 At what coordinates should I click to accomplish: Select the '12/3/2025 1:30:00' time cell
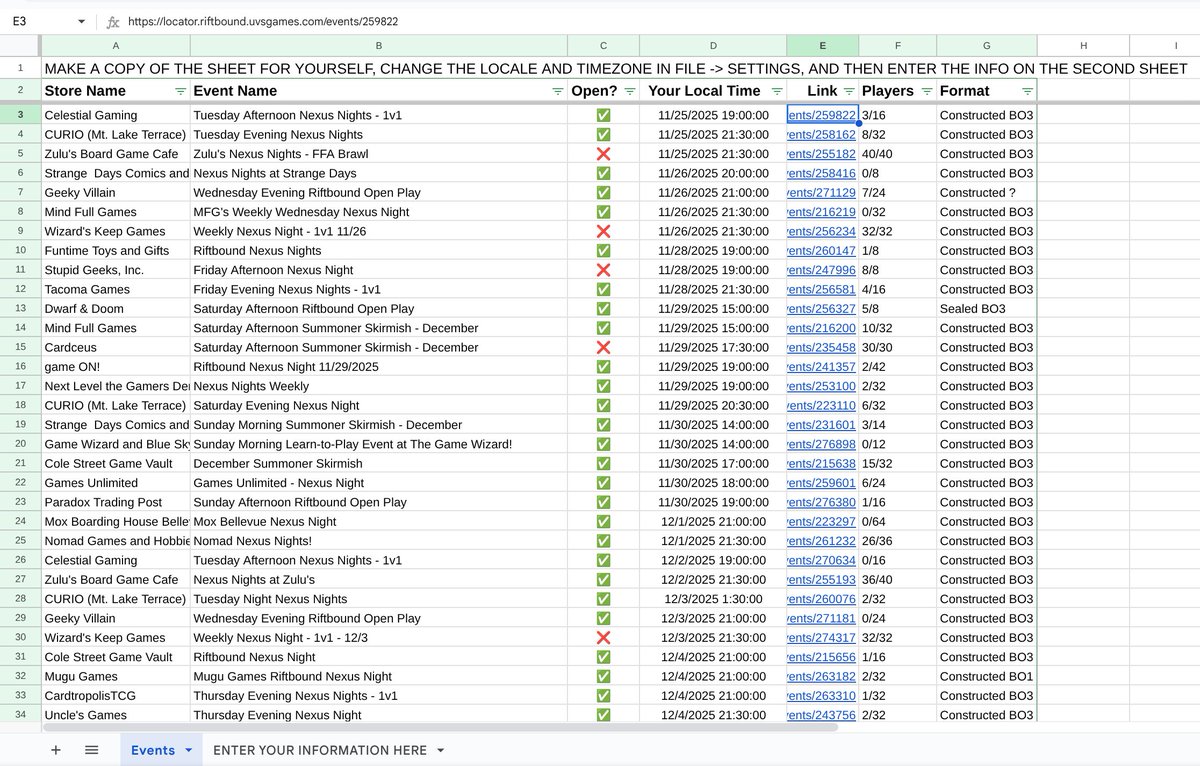(713, 599)
